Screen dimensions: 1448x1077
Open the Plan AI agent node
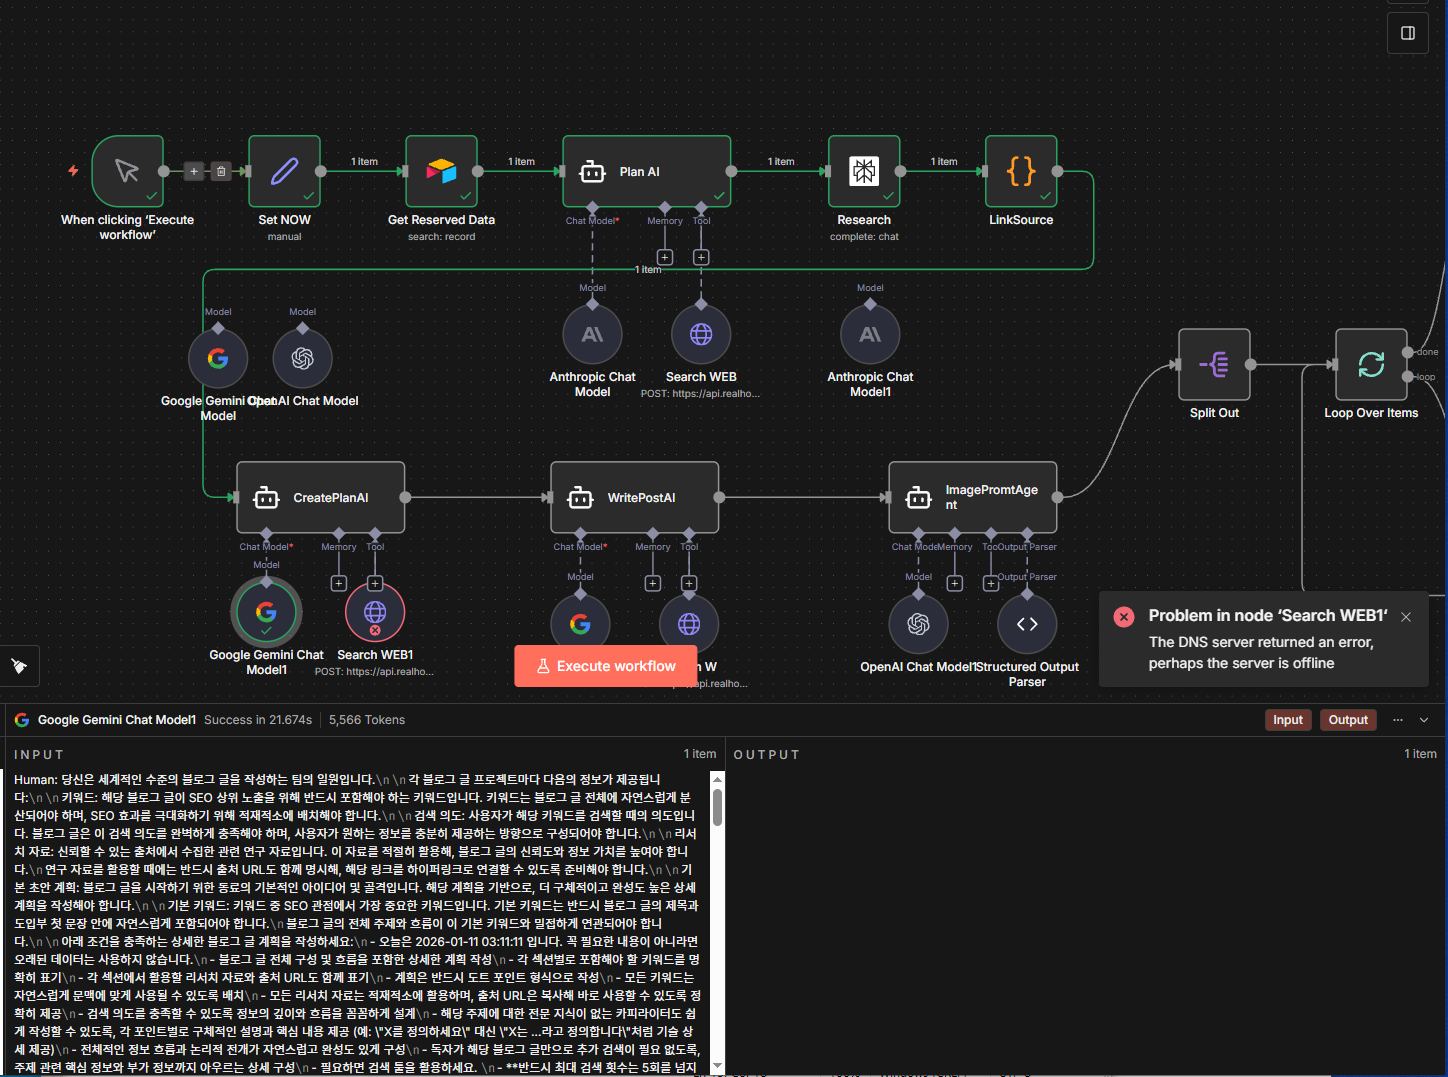point(646,171)
